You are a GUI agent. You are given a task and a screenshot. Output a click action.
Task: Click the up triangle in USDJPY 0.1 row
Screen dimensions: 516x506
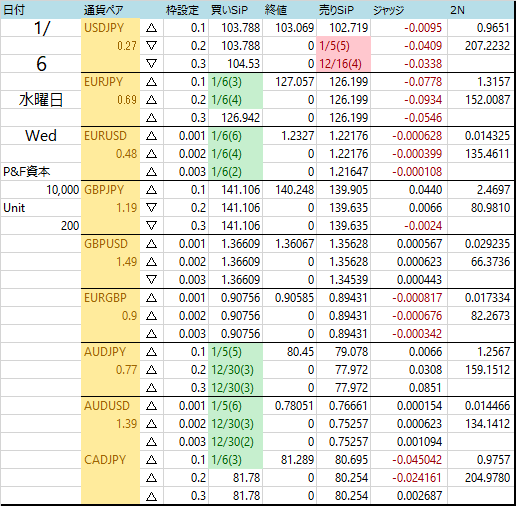(x=151, y=28)
